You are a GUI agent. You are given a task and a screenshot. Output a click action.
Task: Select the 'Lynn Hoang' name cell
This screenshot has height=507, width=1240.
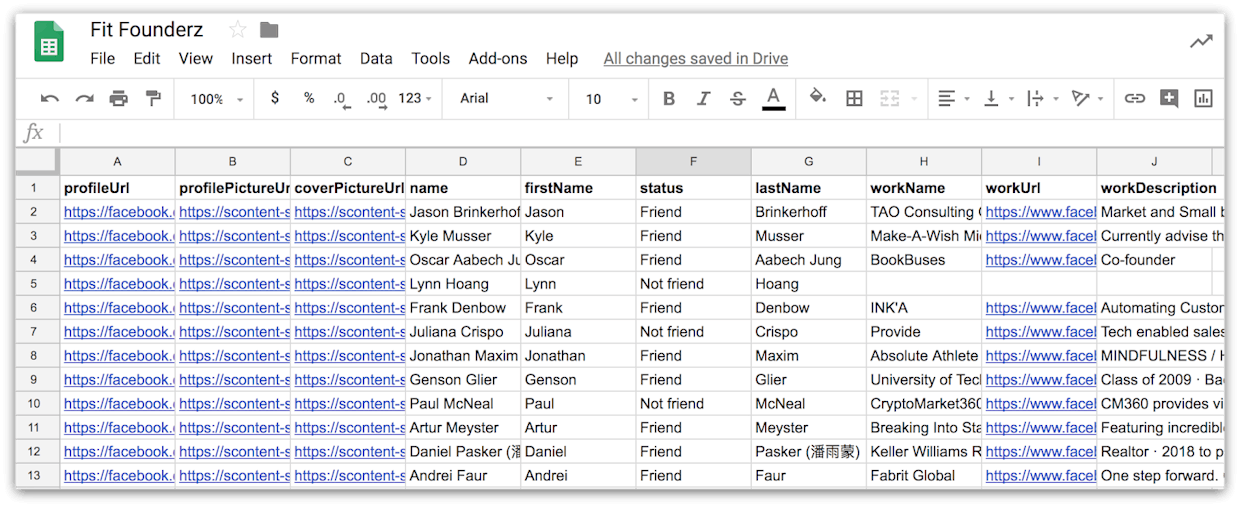(x=463, y=284)
